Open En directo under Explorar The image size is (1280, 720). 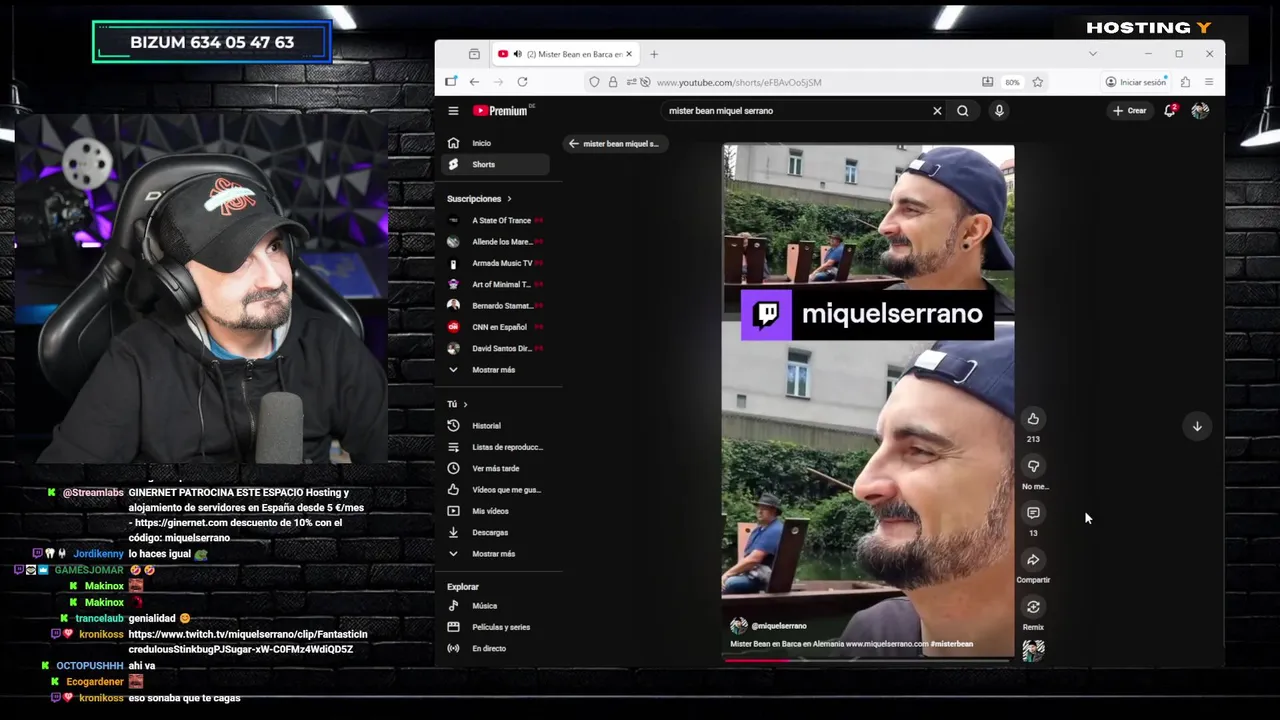pyautogui.click(x=495, y=648)
